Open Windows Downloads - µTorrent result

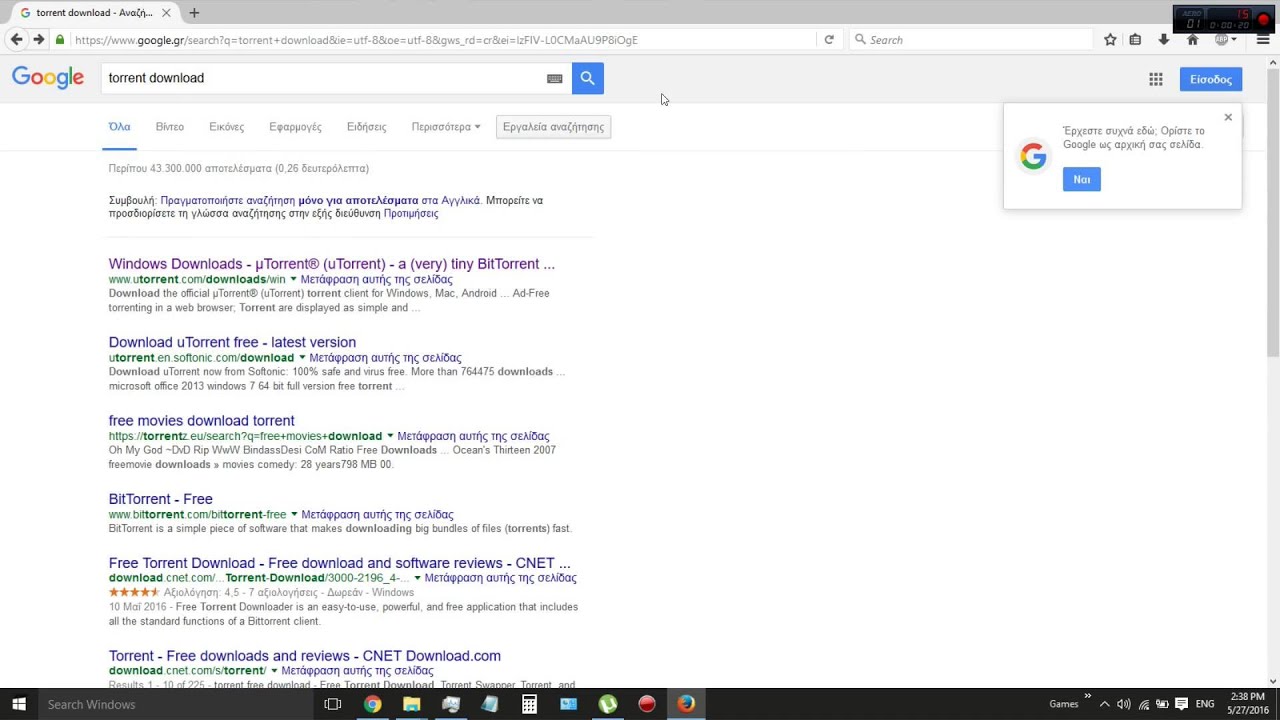(x=332, y=264)
